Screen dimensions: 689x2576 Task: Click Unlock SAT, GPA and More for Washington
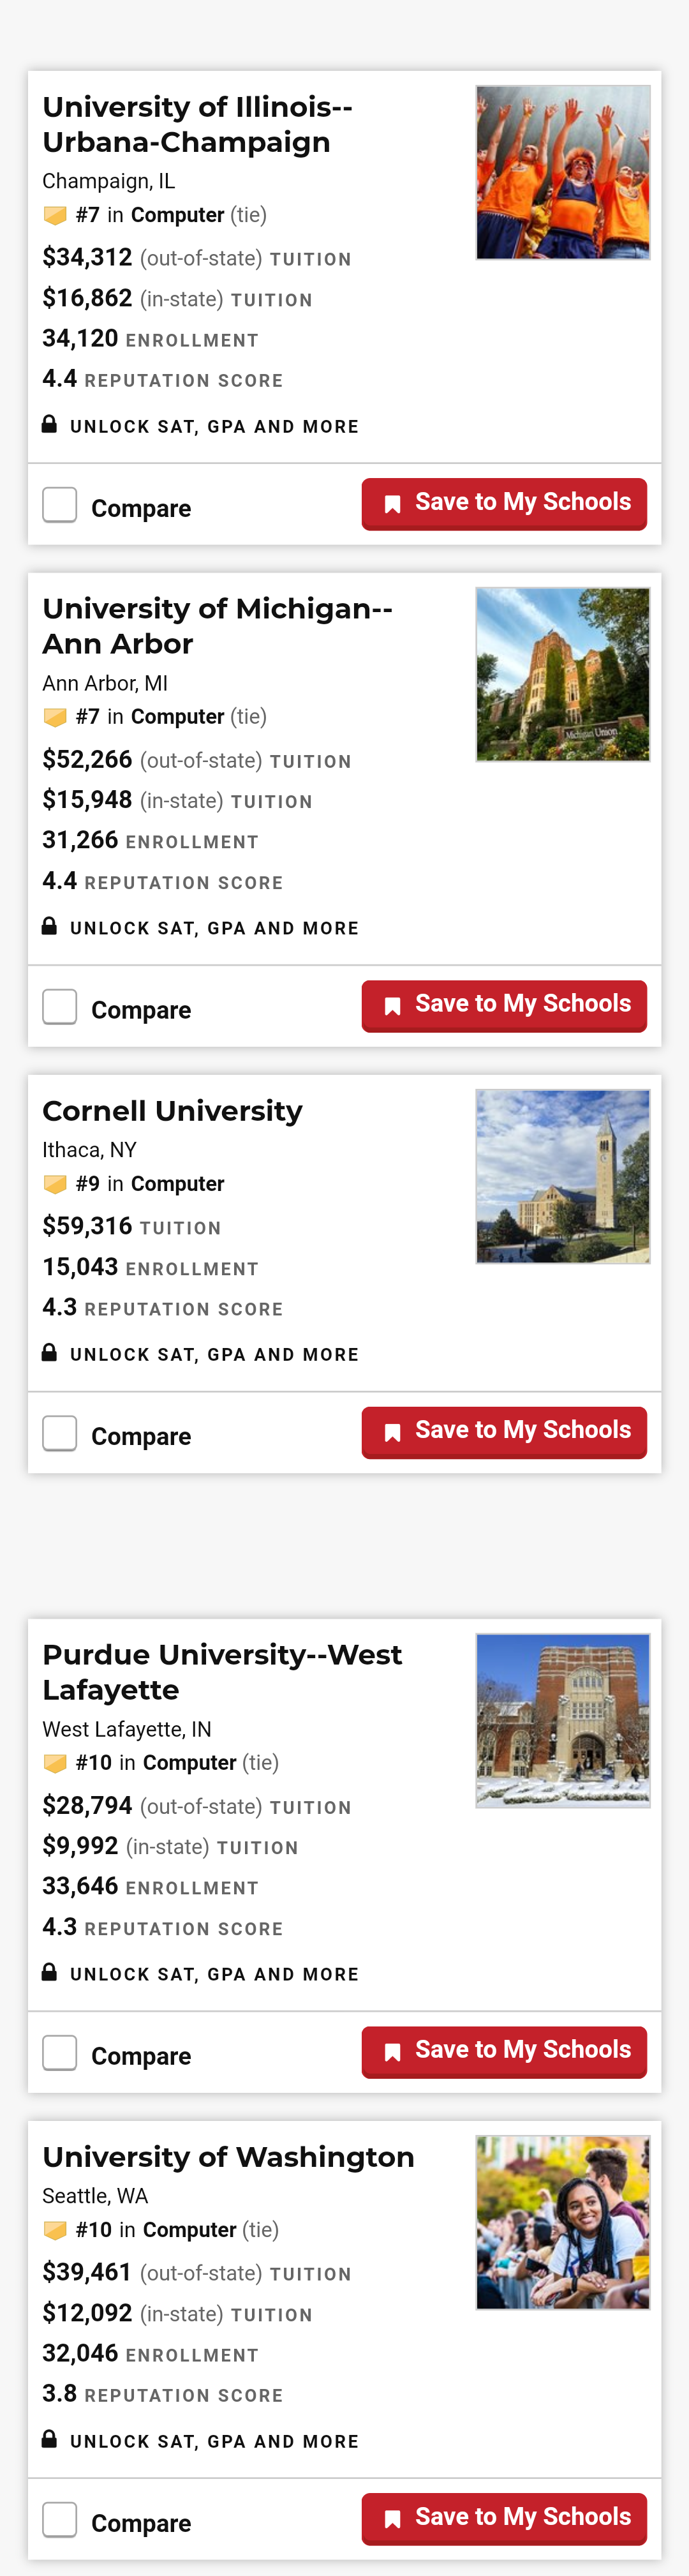(214, 2441)
